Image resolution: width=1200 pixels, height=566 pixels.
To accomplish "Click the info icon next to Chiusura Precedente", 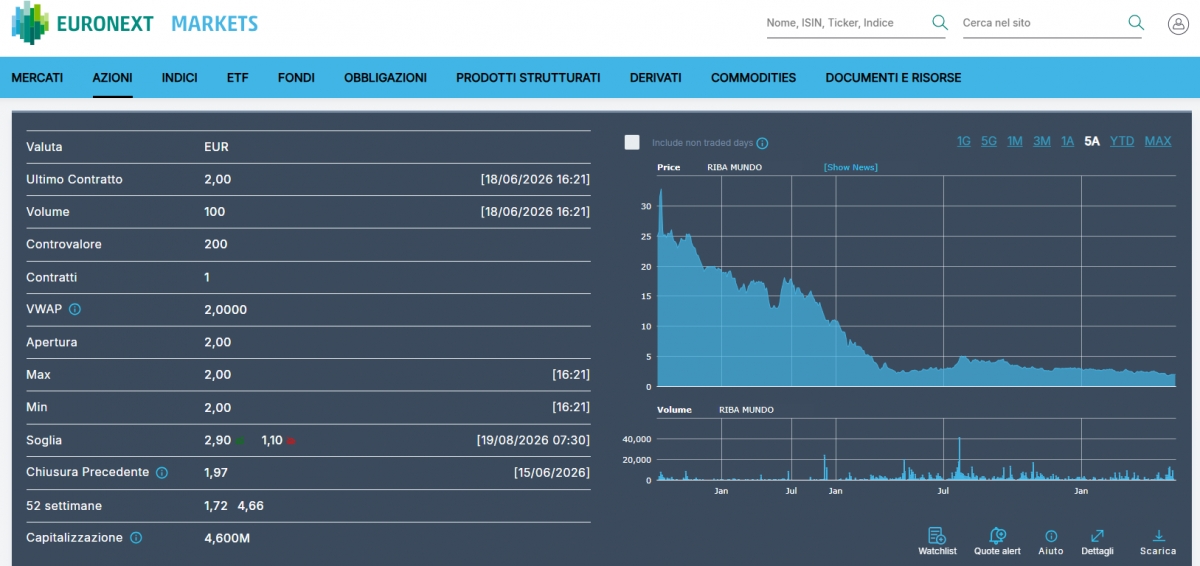I will [162, 472].
